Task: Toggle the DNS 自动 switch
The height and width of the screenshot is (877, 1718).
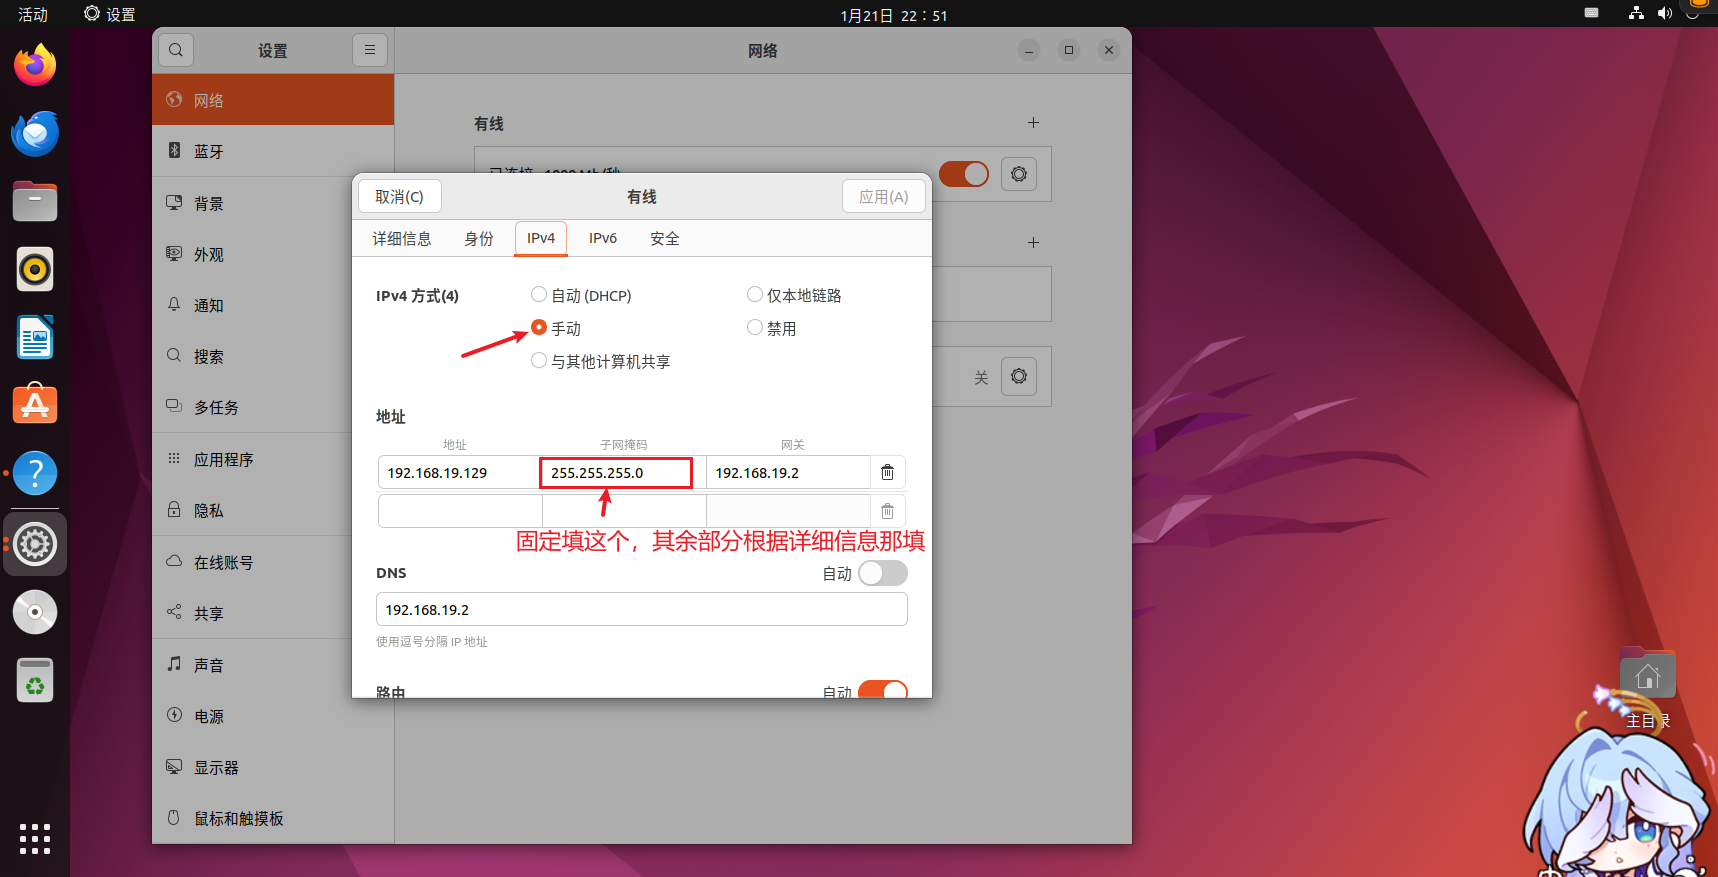Action: (882, 573)
